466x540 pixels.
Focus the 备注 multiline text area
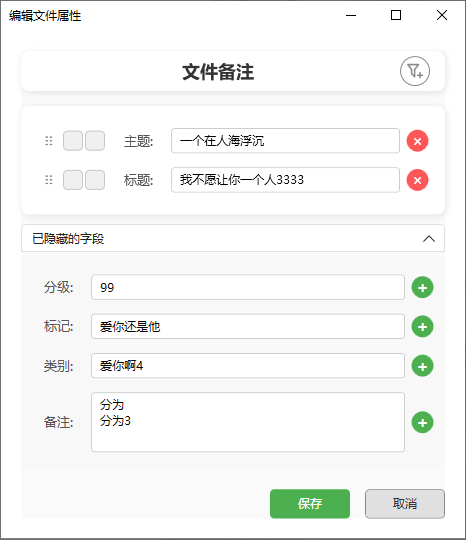[x=248, y=422]
